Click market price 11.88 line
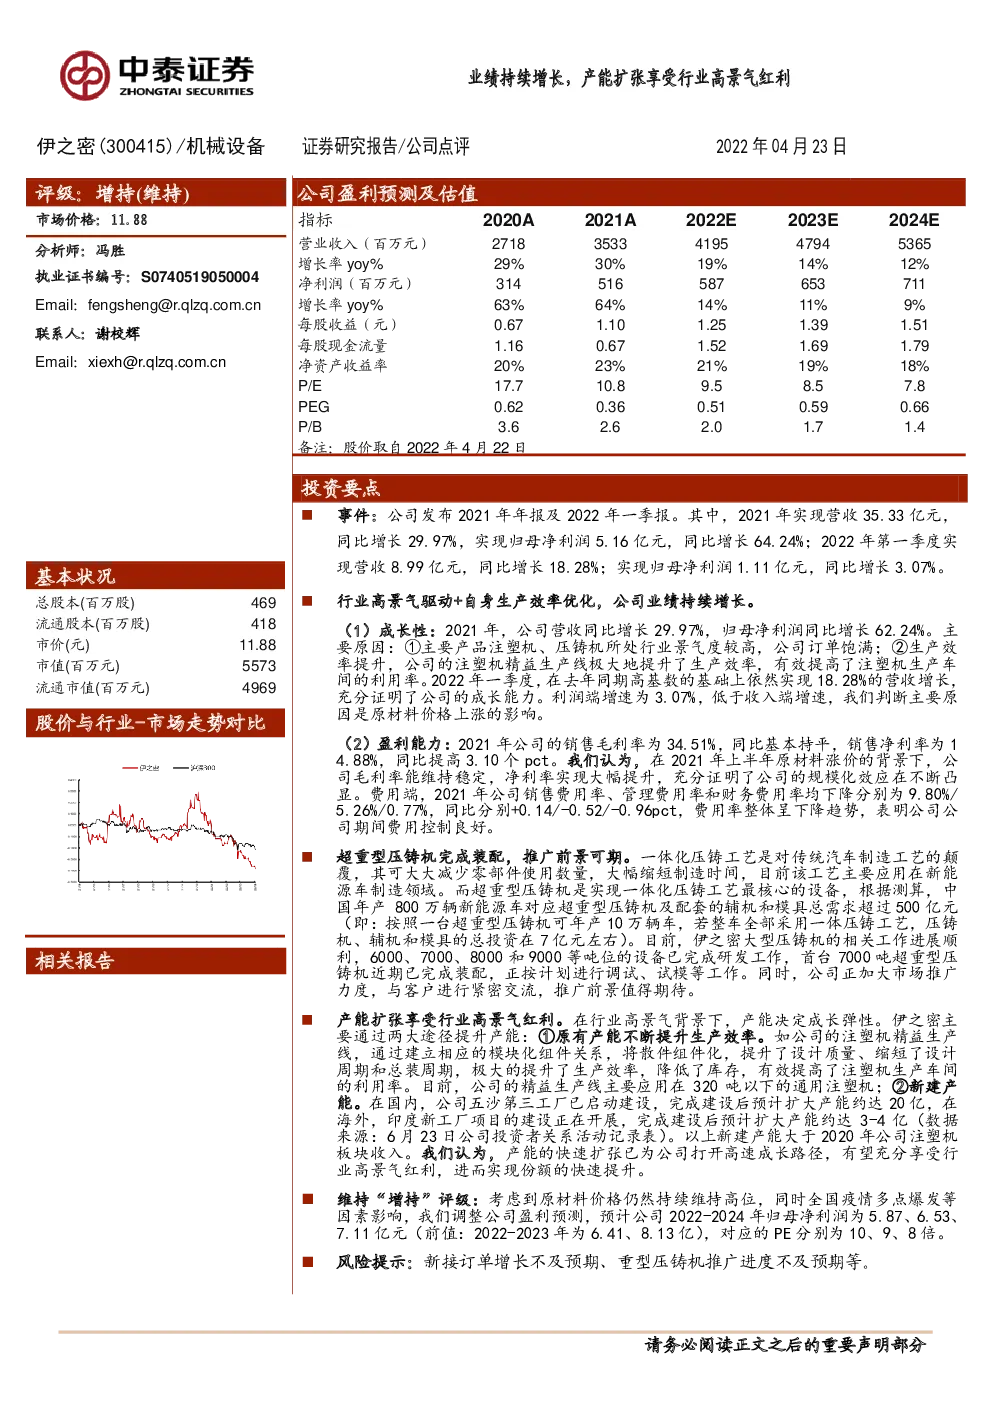Image resolution: width=992 pixels, height=1403 pixels. (x=92, y=219)
